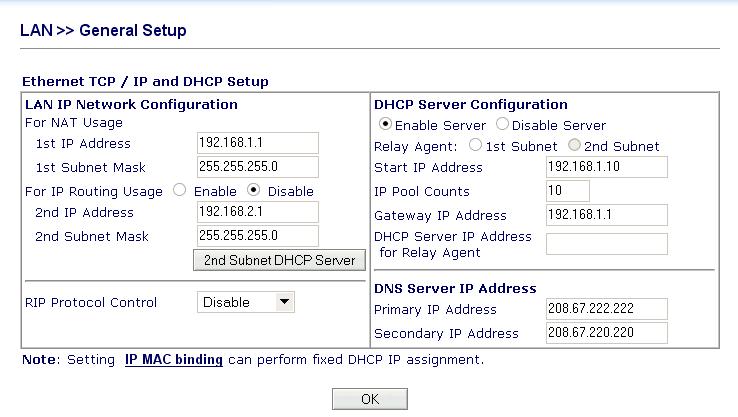Screen dimensions: 738x417
Task: Click the 2nd Subnet DHCP Server button
Action: click(279, 260)
